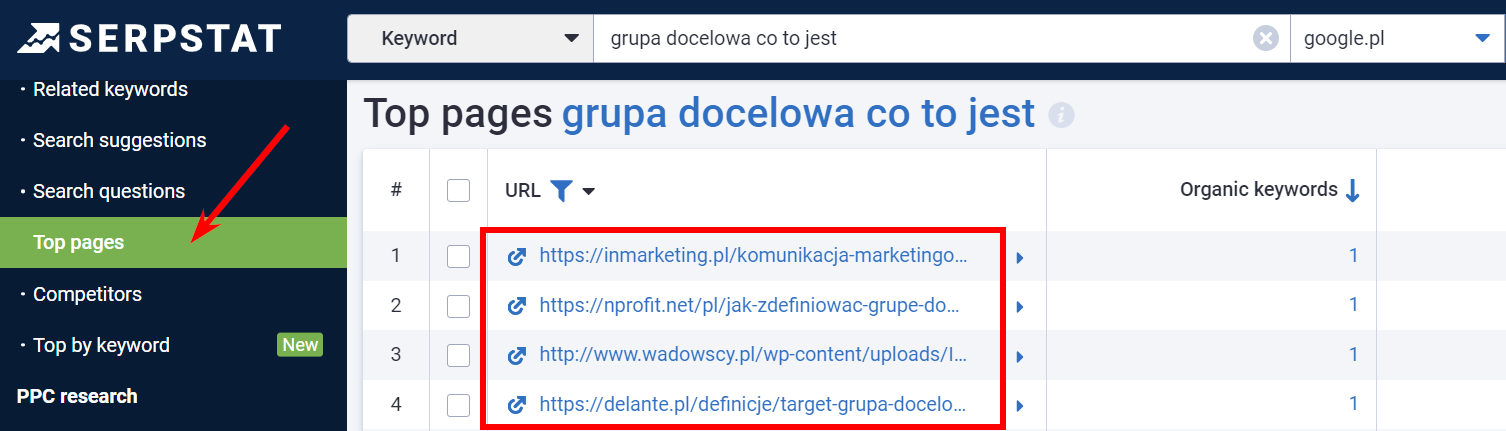Click the Serpstat logo
This screenshot has height=431, width=1506.
click(149, 38)
